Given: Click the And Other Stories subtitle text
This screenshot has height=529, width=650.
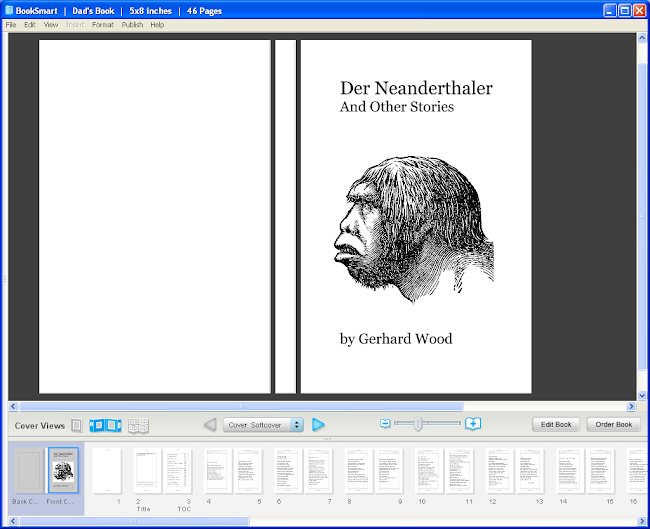Looking at the screenshot, I should [397, 107].
